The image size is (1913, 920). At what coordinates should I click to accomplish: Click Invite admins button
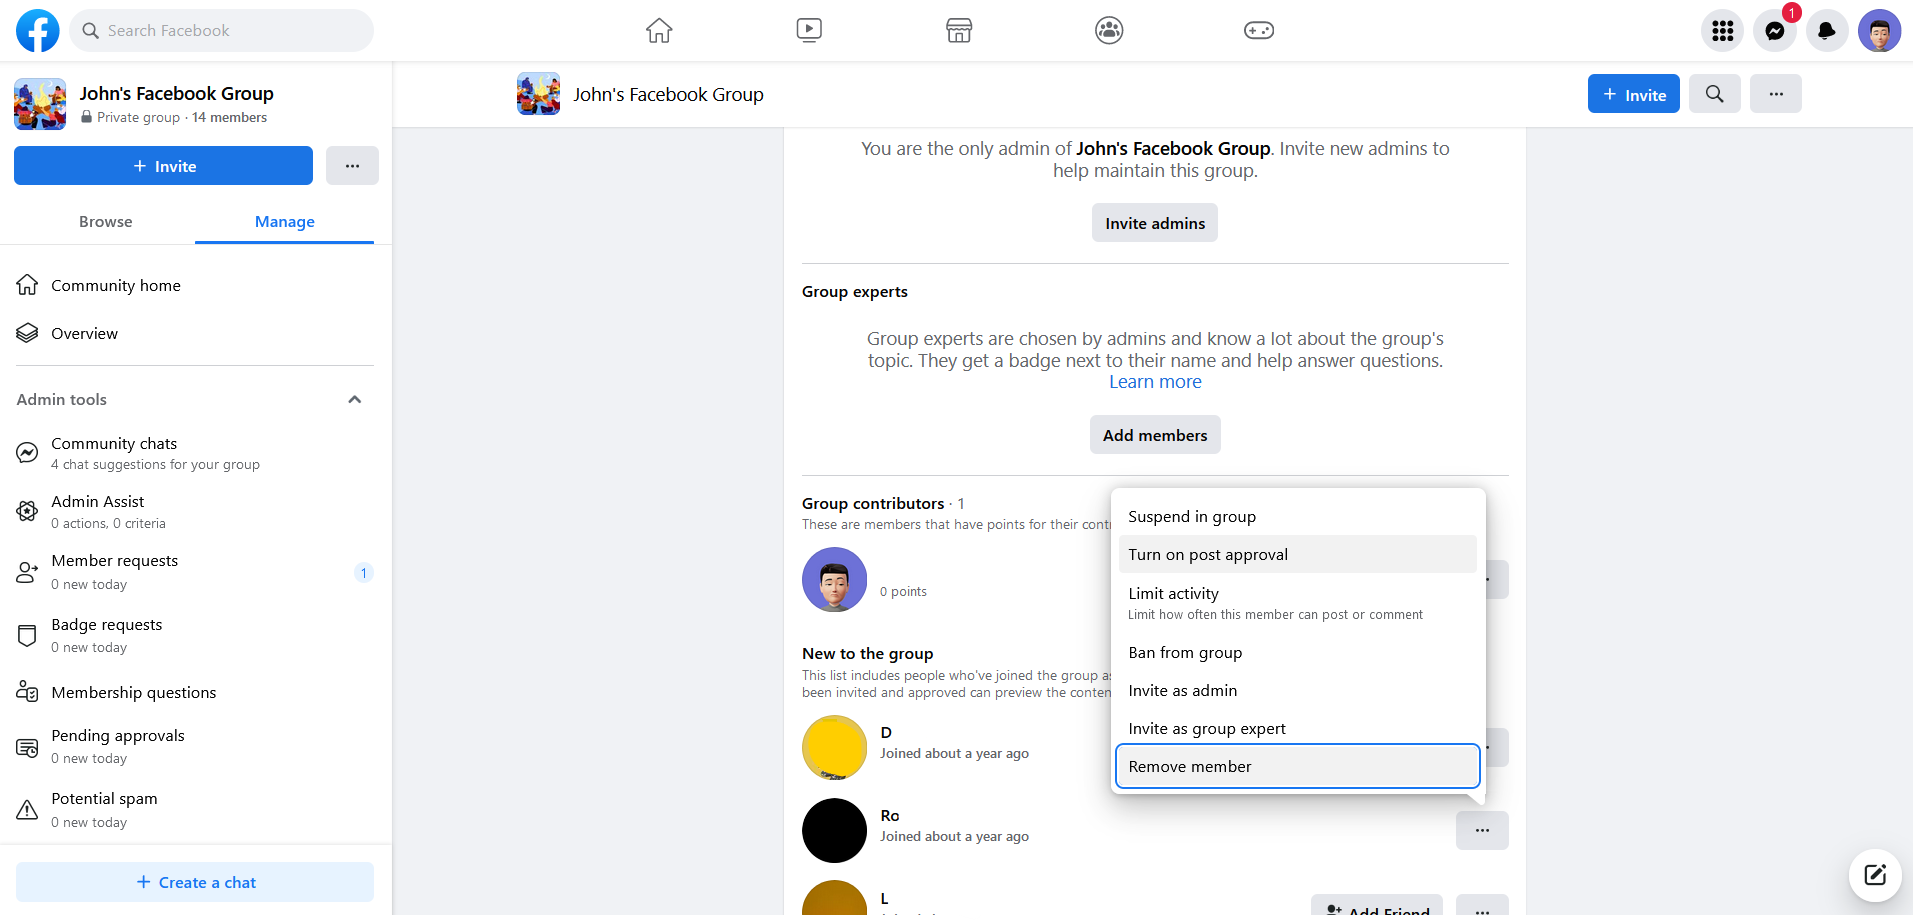click(x=1155, y=223)
